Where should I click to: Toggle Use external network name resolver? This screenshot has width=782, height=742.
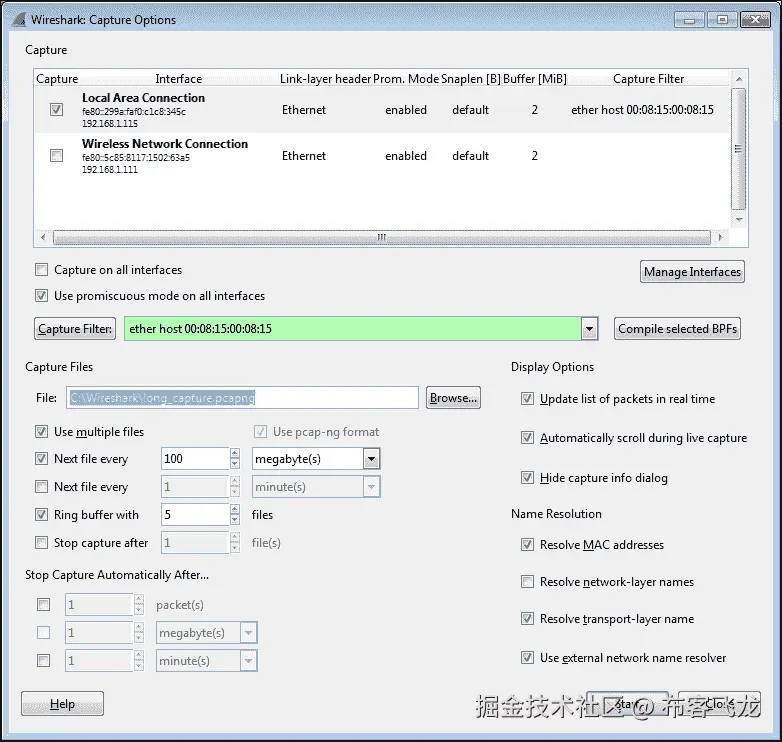[527, 658]
